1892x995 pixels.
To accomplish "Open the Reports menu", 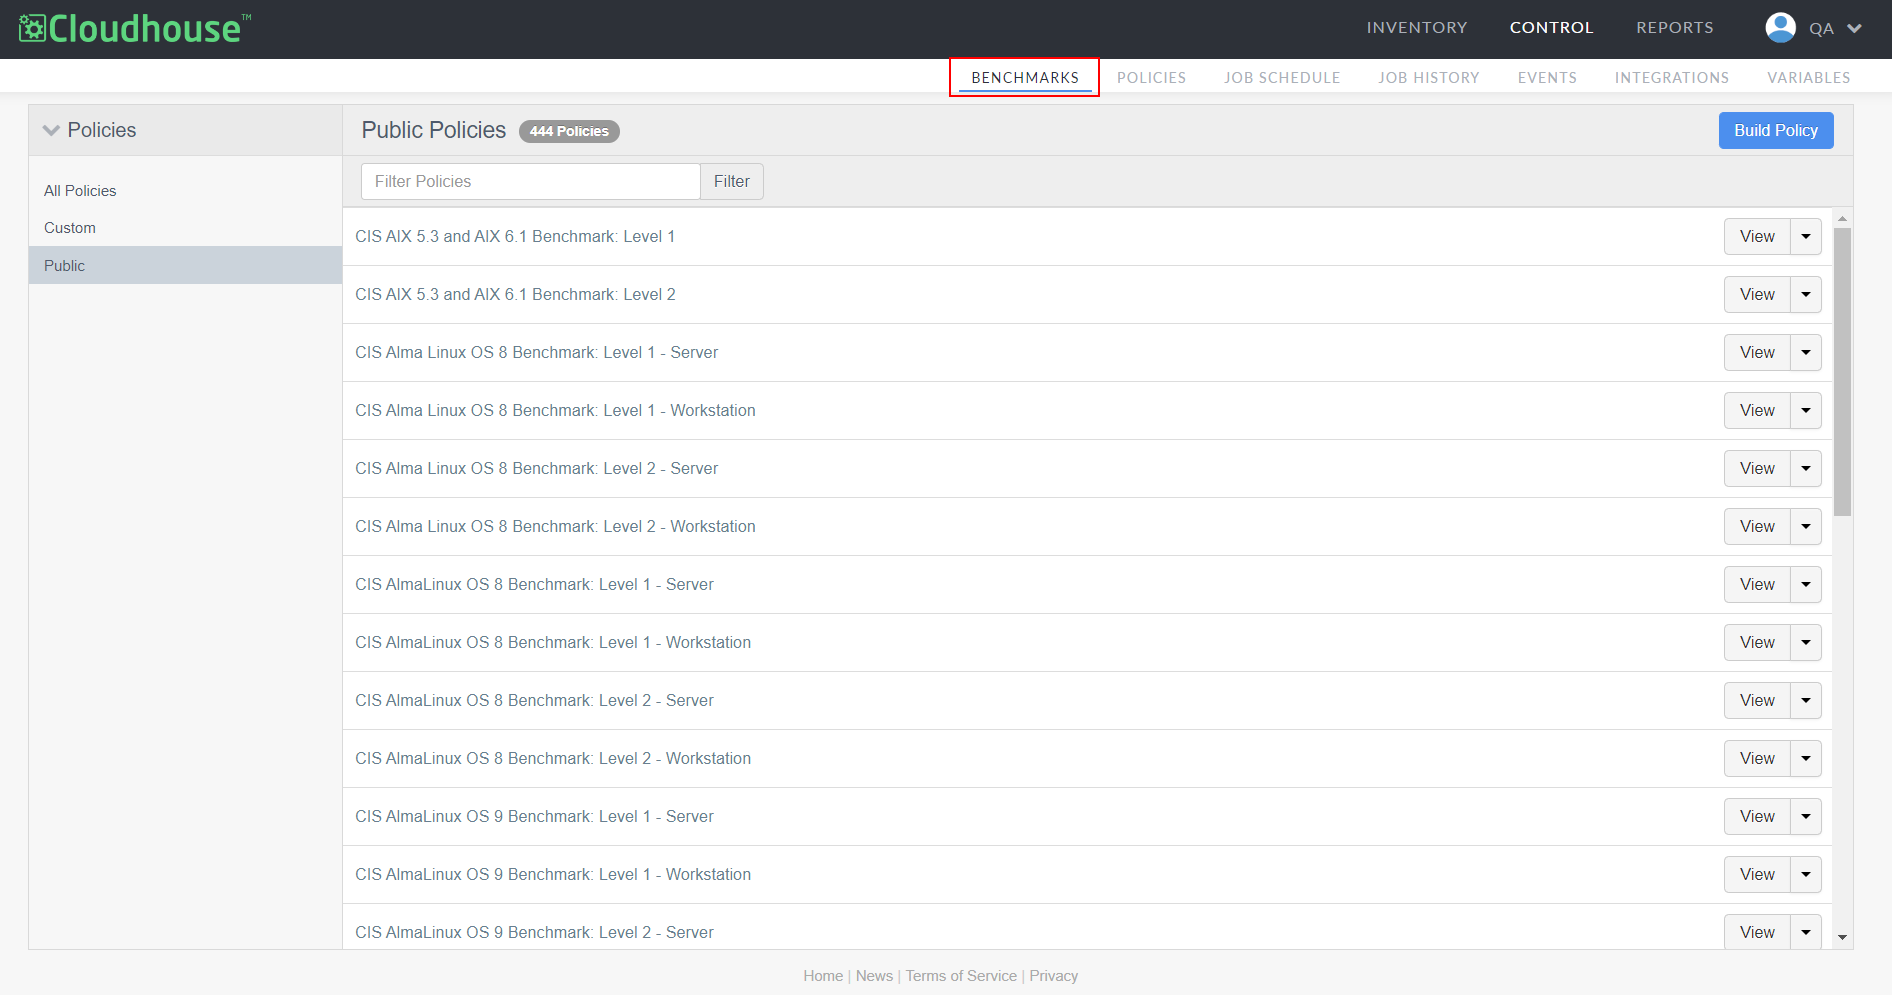I will pos(1674,28).
